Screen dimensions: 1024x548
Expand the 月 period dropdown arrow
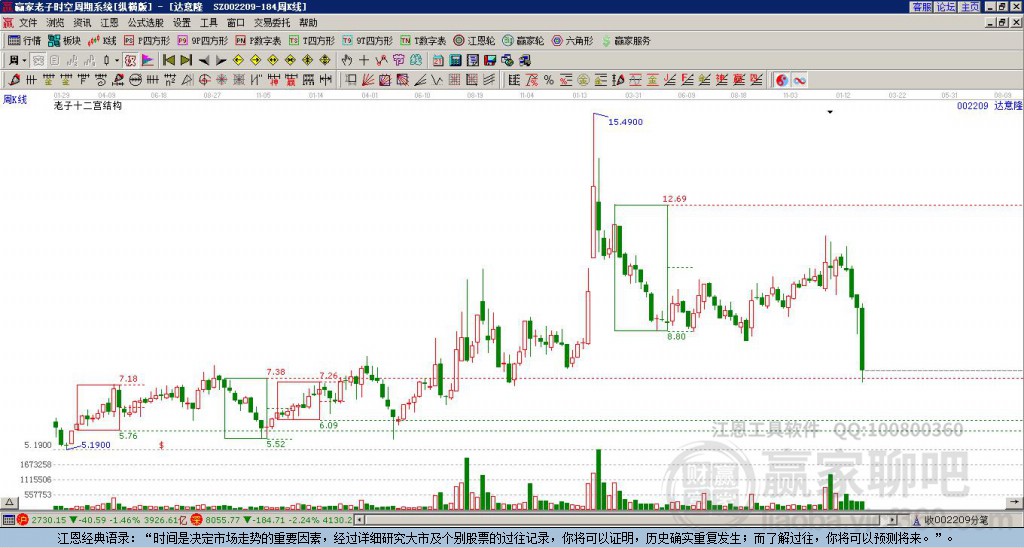(24, 60)
